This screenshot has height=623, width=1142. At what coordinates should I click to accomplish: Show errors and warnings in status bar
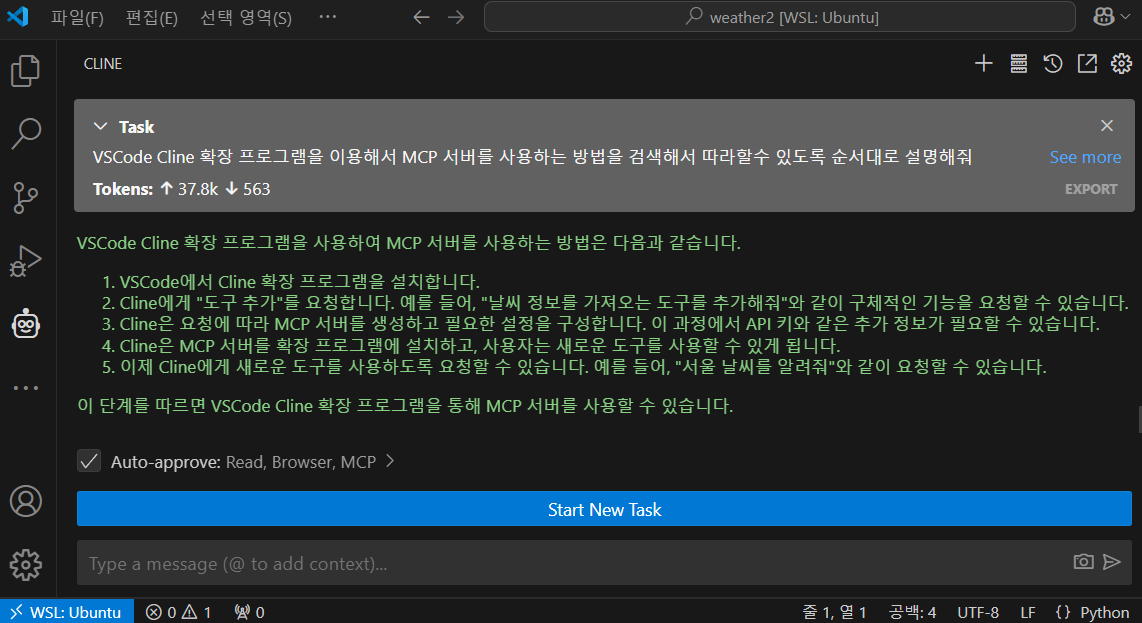(x=178, y=612)
